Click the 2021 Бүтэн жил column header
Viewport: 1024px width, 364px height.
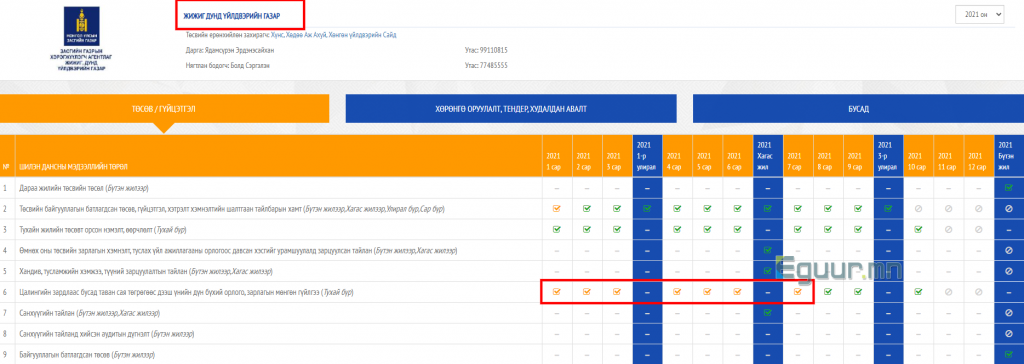click(x=1009, y=156)
